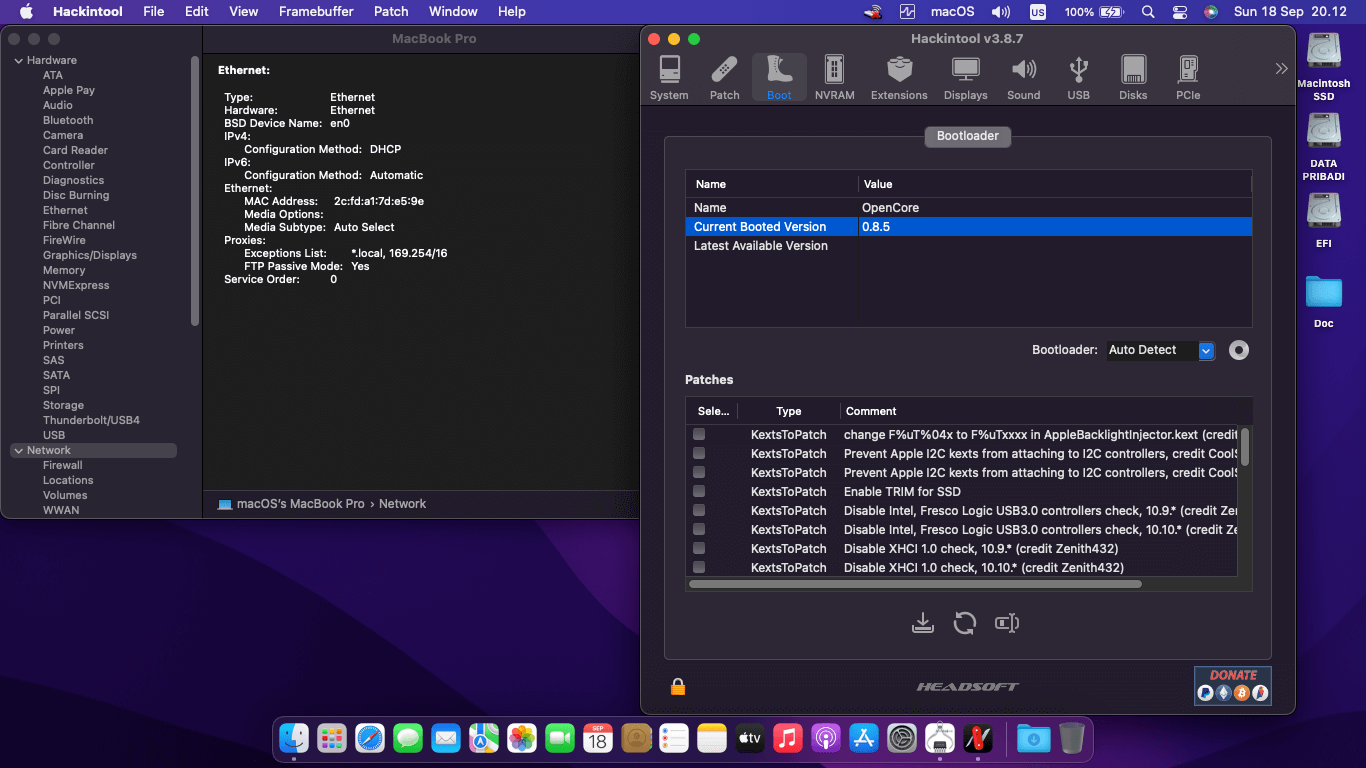
Task: Open the Sound section
Action: coord(1023,78)
